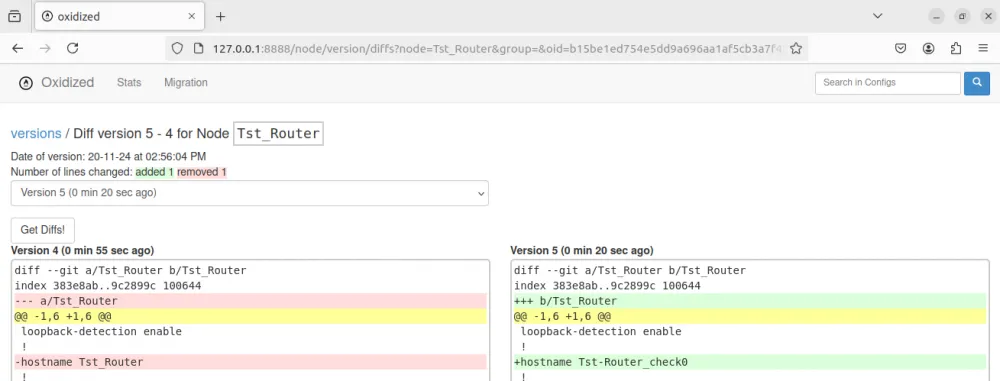This screenshot has height=381, width=1000.
Task: Go forward one page
Action: coord(45,49)
